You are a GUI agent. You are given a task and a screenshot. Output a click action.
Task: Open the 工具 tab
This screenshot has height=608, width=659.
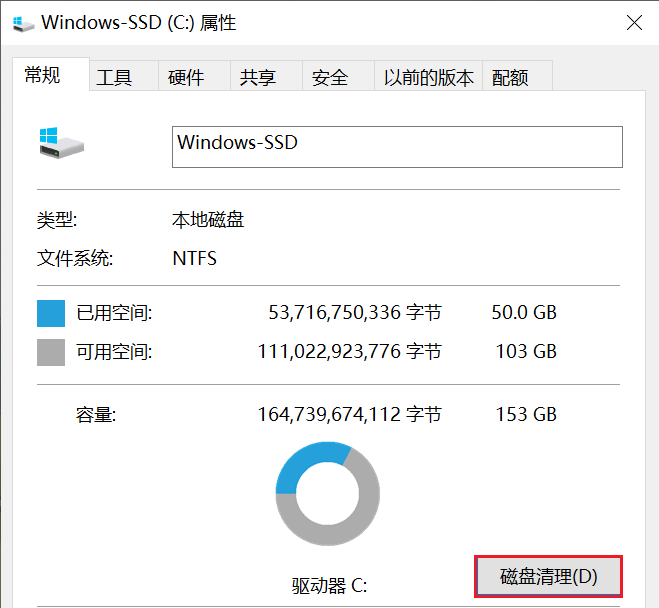114,77
